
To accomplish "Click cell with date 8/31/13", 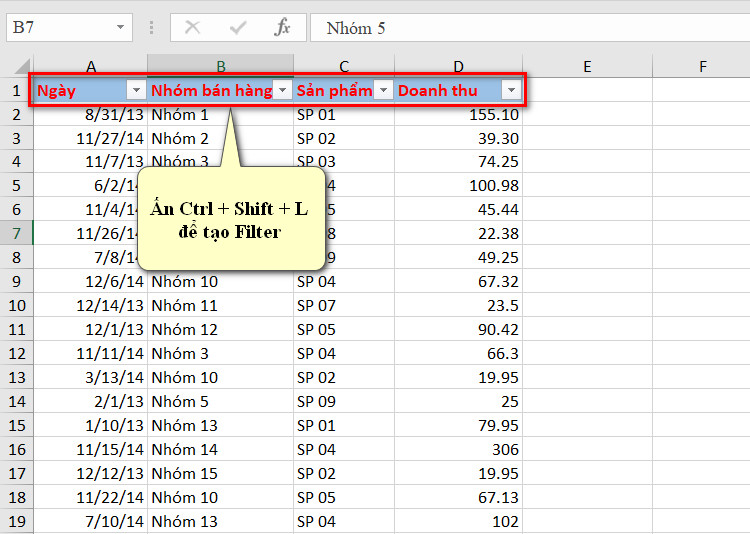I will pos(90,114).
